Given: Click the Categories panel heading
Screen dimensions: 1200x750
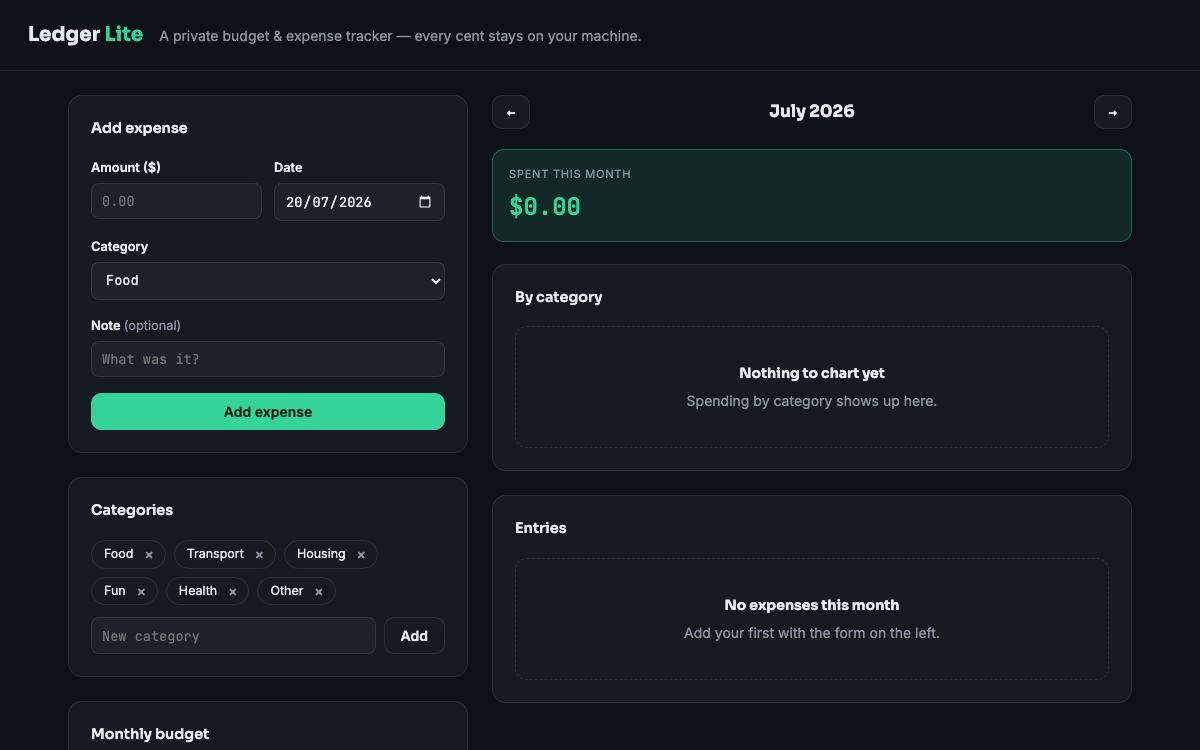Looking at the screenshot, I should coord(132,510).
